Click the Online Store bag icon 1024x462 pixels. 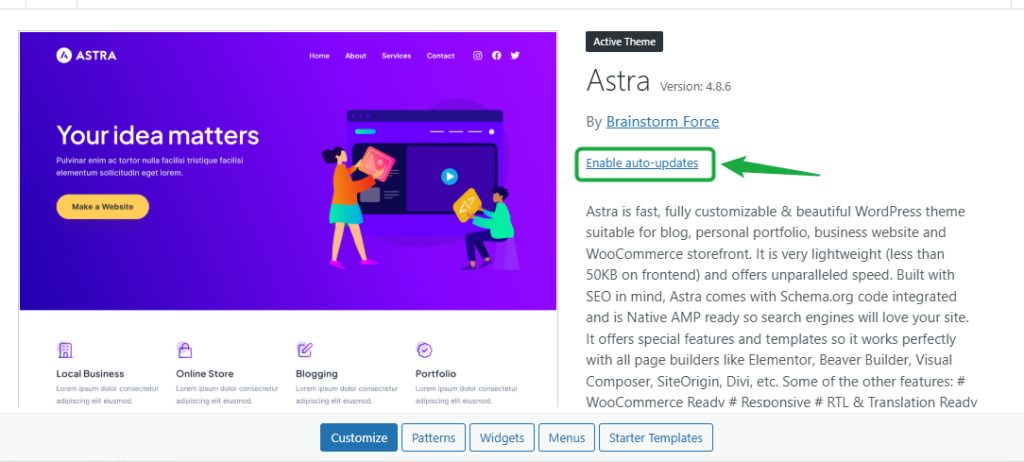(x=184, y=350)
